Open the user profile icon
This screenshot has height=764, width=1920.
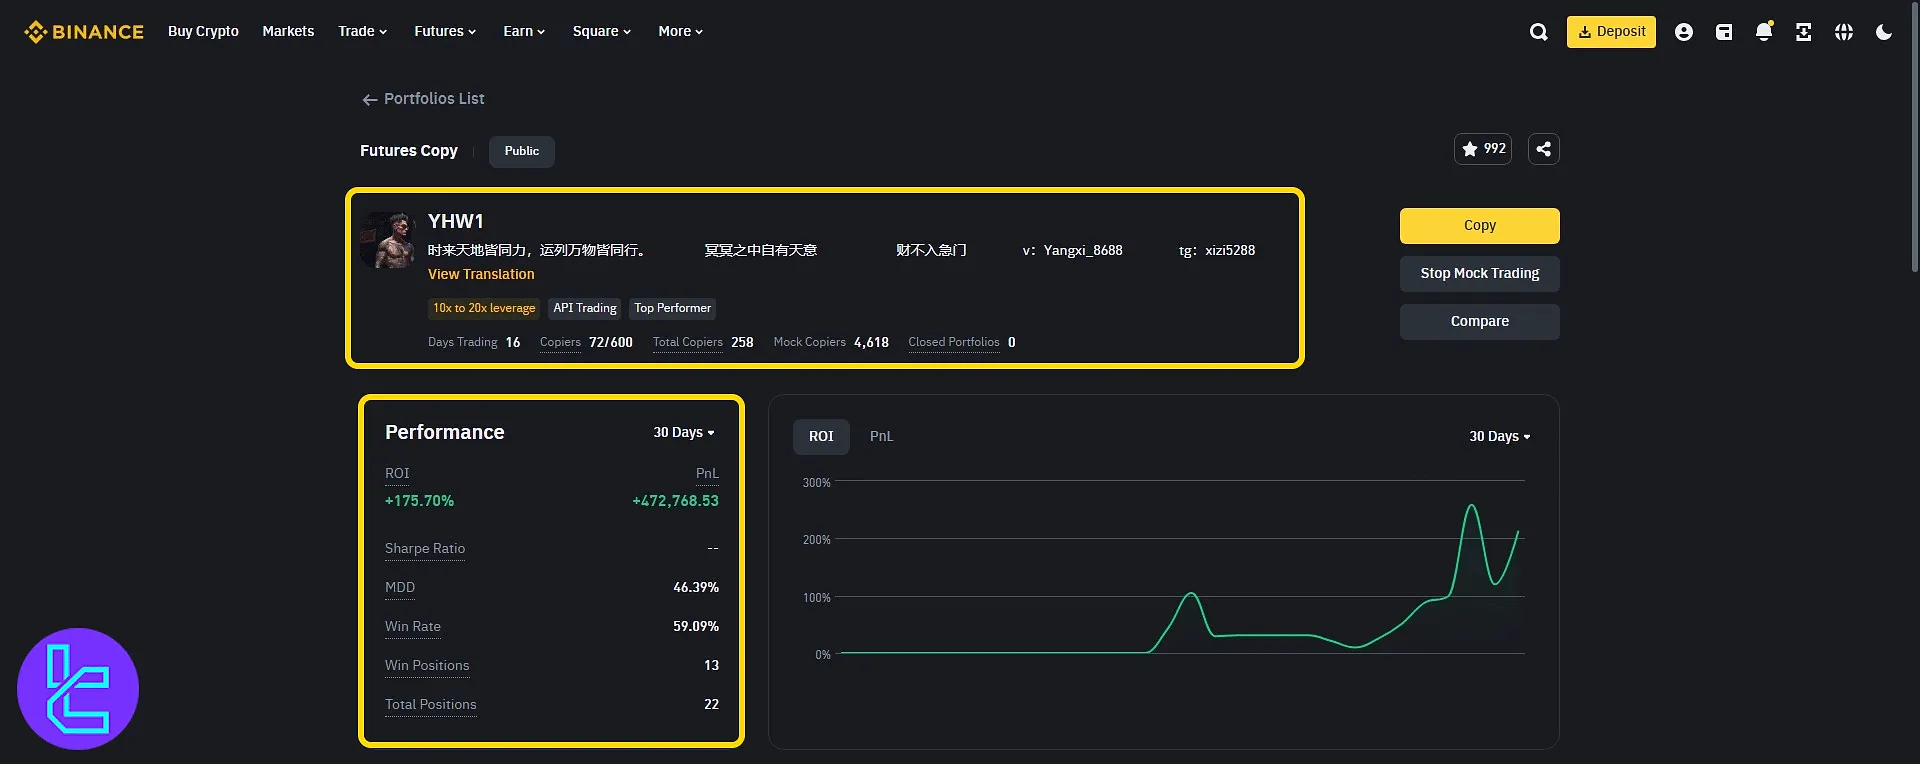pos(1684,32)
